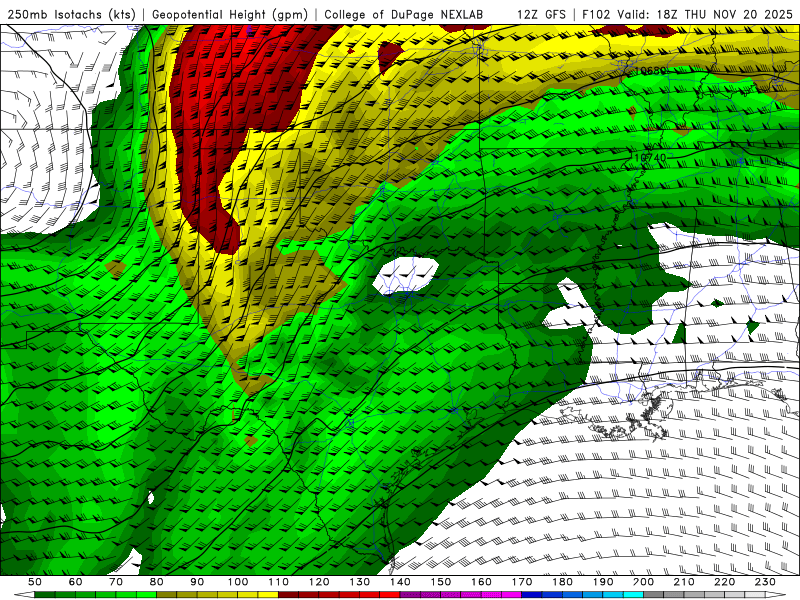Viewport: 800px width, 600px height.
Task: Click the '10740' height contour label
Action: click(x=650, y=158)
